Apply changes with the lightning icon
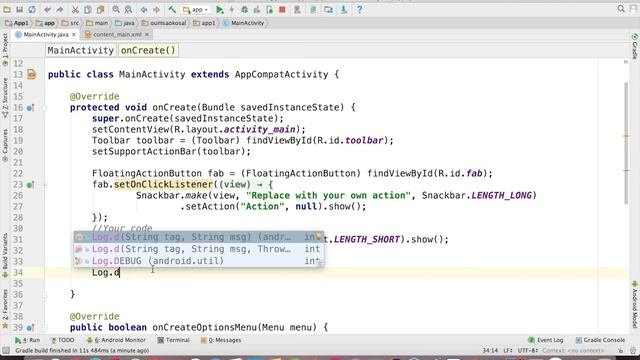 tap(232, 9)
